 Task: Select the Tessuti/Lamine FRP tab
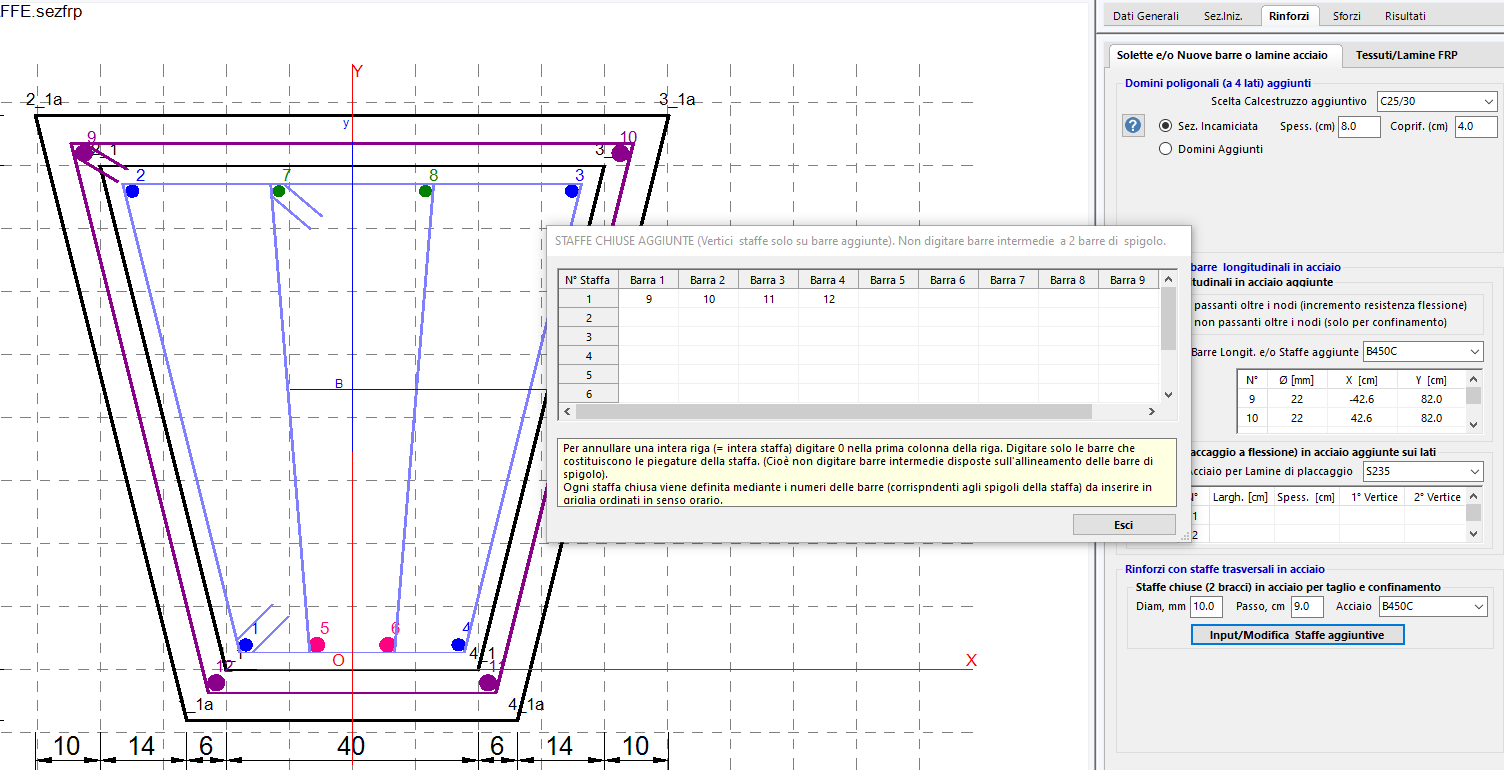(x=1406, y=55)
